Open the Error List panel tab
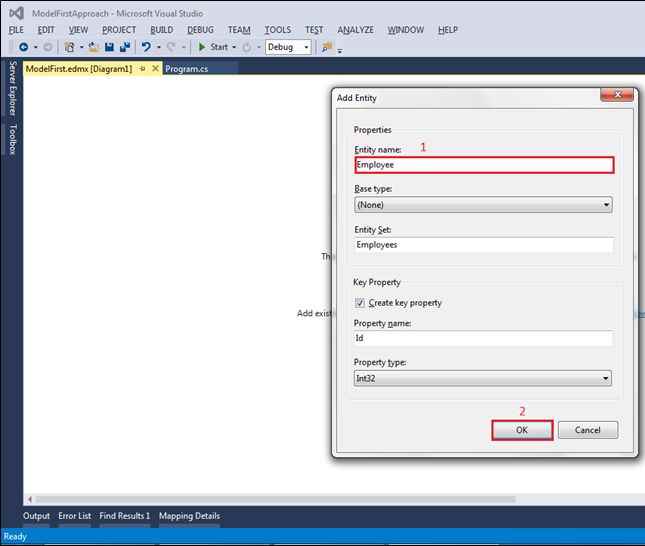Viewport: 645px width, 546px height. click(x=75, y=516)
